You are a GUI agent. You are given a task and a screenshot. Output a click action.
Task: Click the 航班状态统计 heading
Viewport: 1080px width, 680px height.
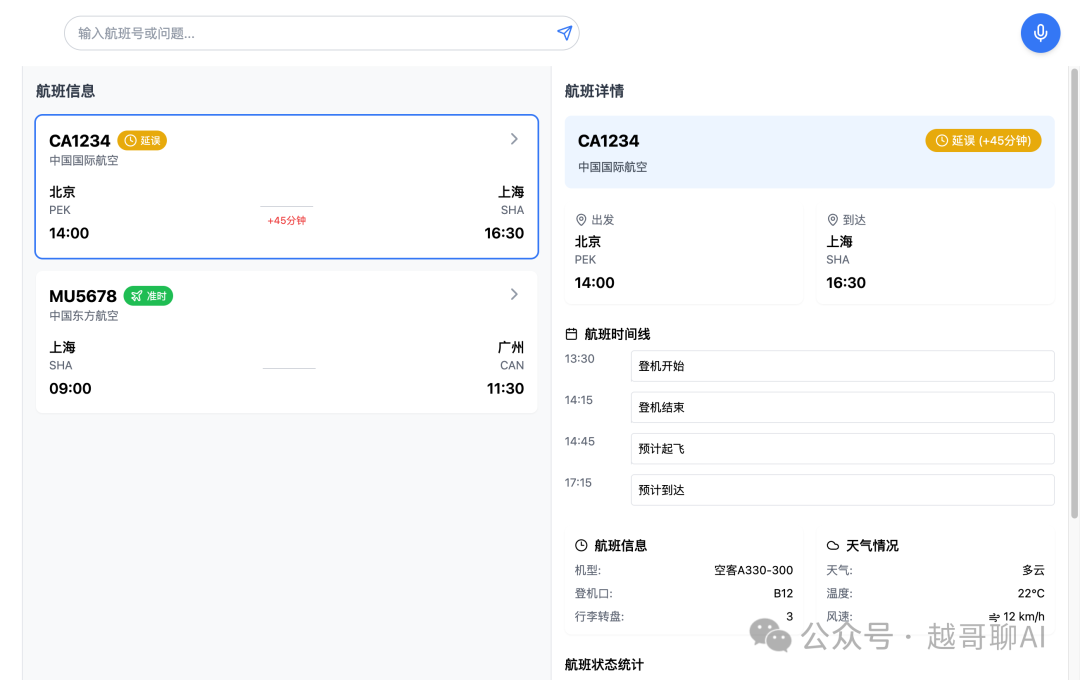(604, 665)
